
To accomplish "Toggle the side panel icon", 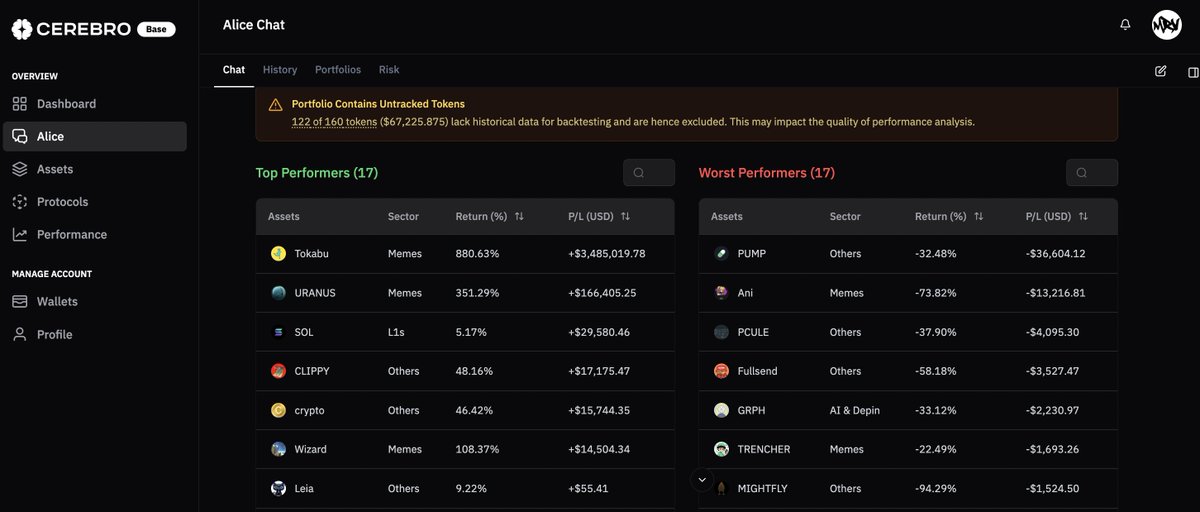I will [x=1193, y=72].
